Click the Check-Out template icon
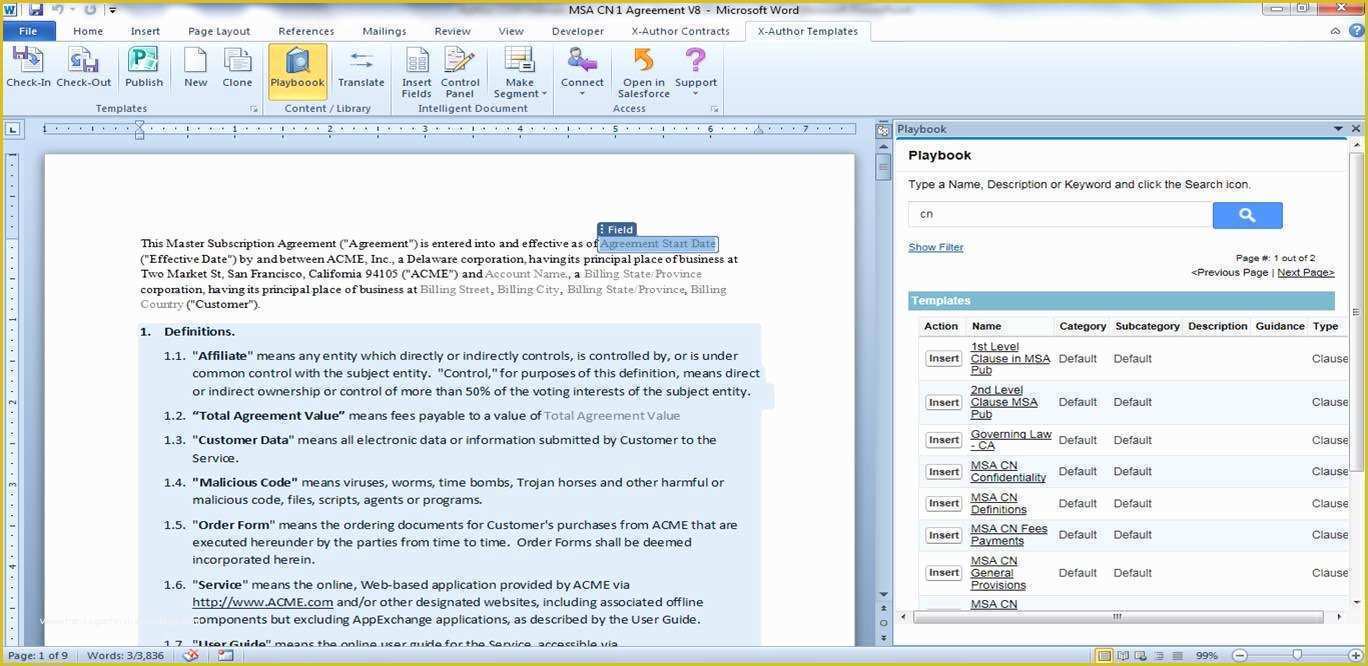This screenshot has height=666, width=1368. [84, 68]
